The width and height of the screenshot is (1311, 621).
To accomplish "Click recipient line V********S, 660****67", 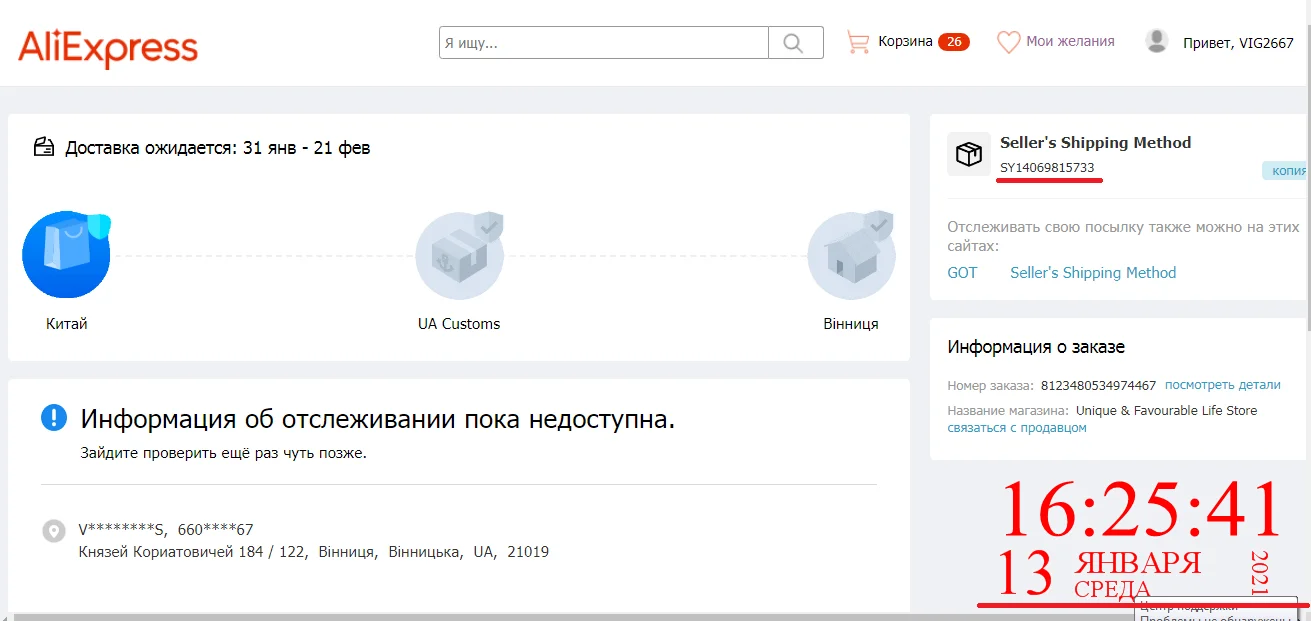I will point(166,529).
